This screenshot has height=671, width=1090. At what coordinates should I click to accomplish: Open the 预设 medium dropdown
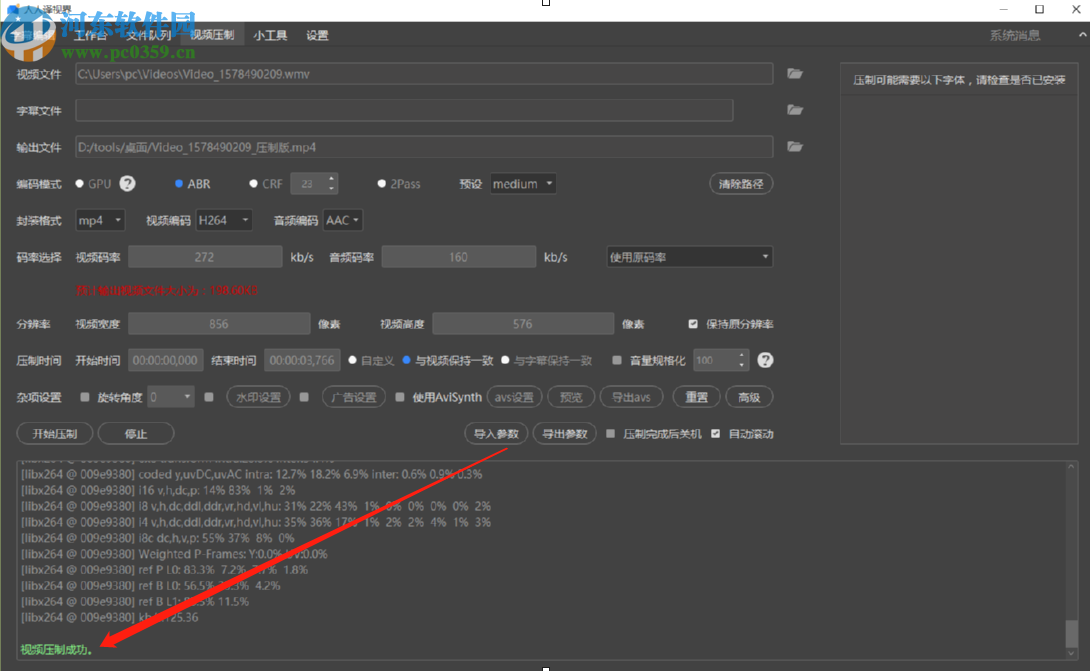tap(523, 184)
